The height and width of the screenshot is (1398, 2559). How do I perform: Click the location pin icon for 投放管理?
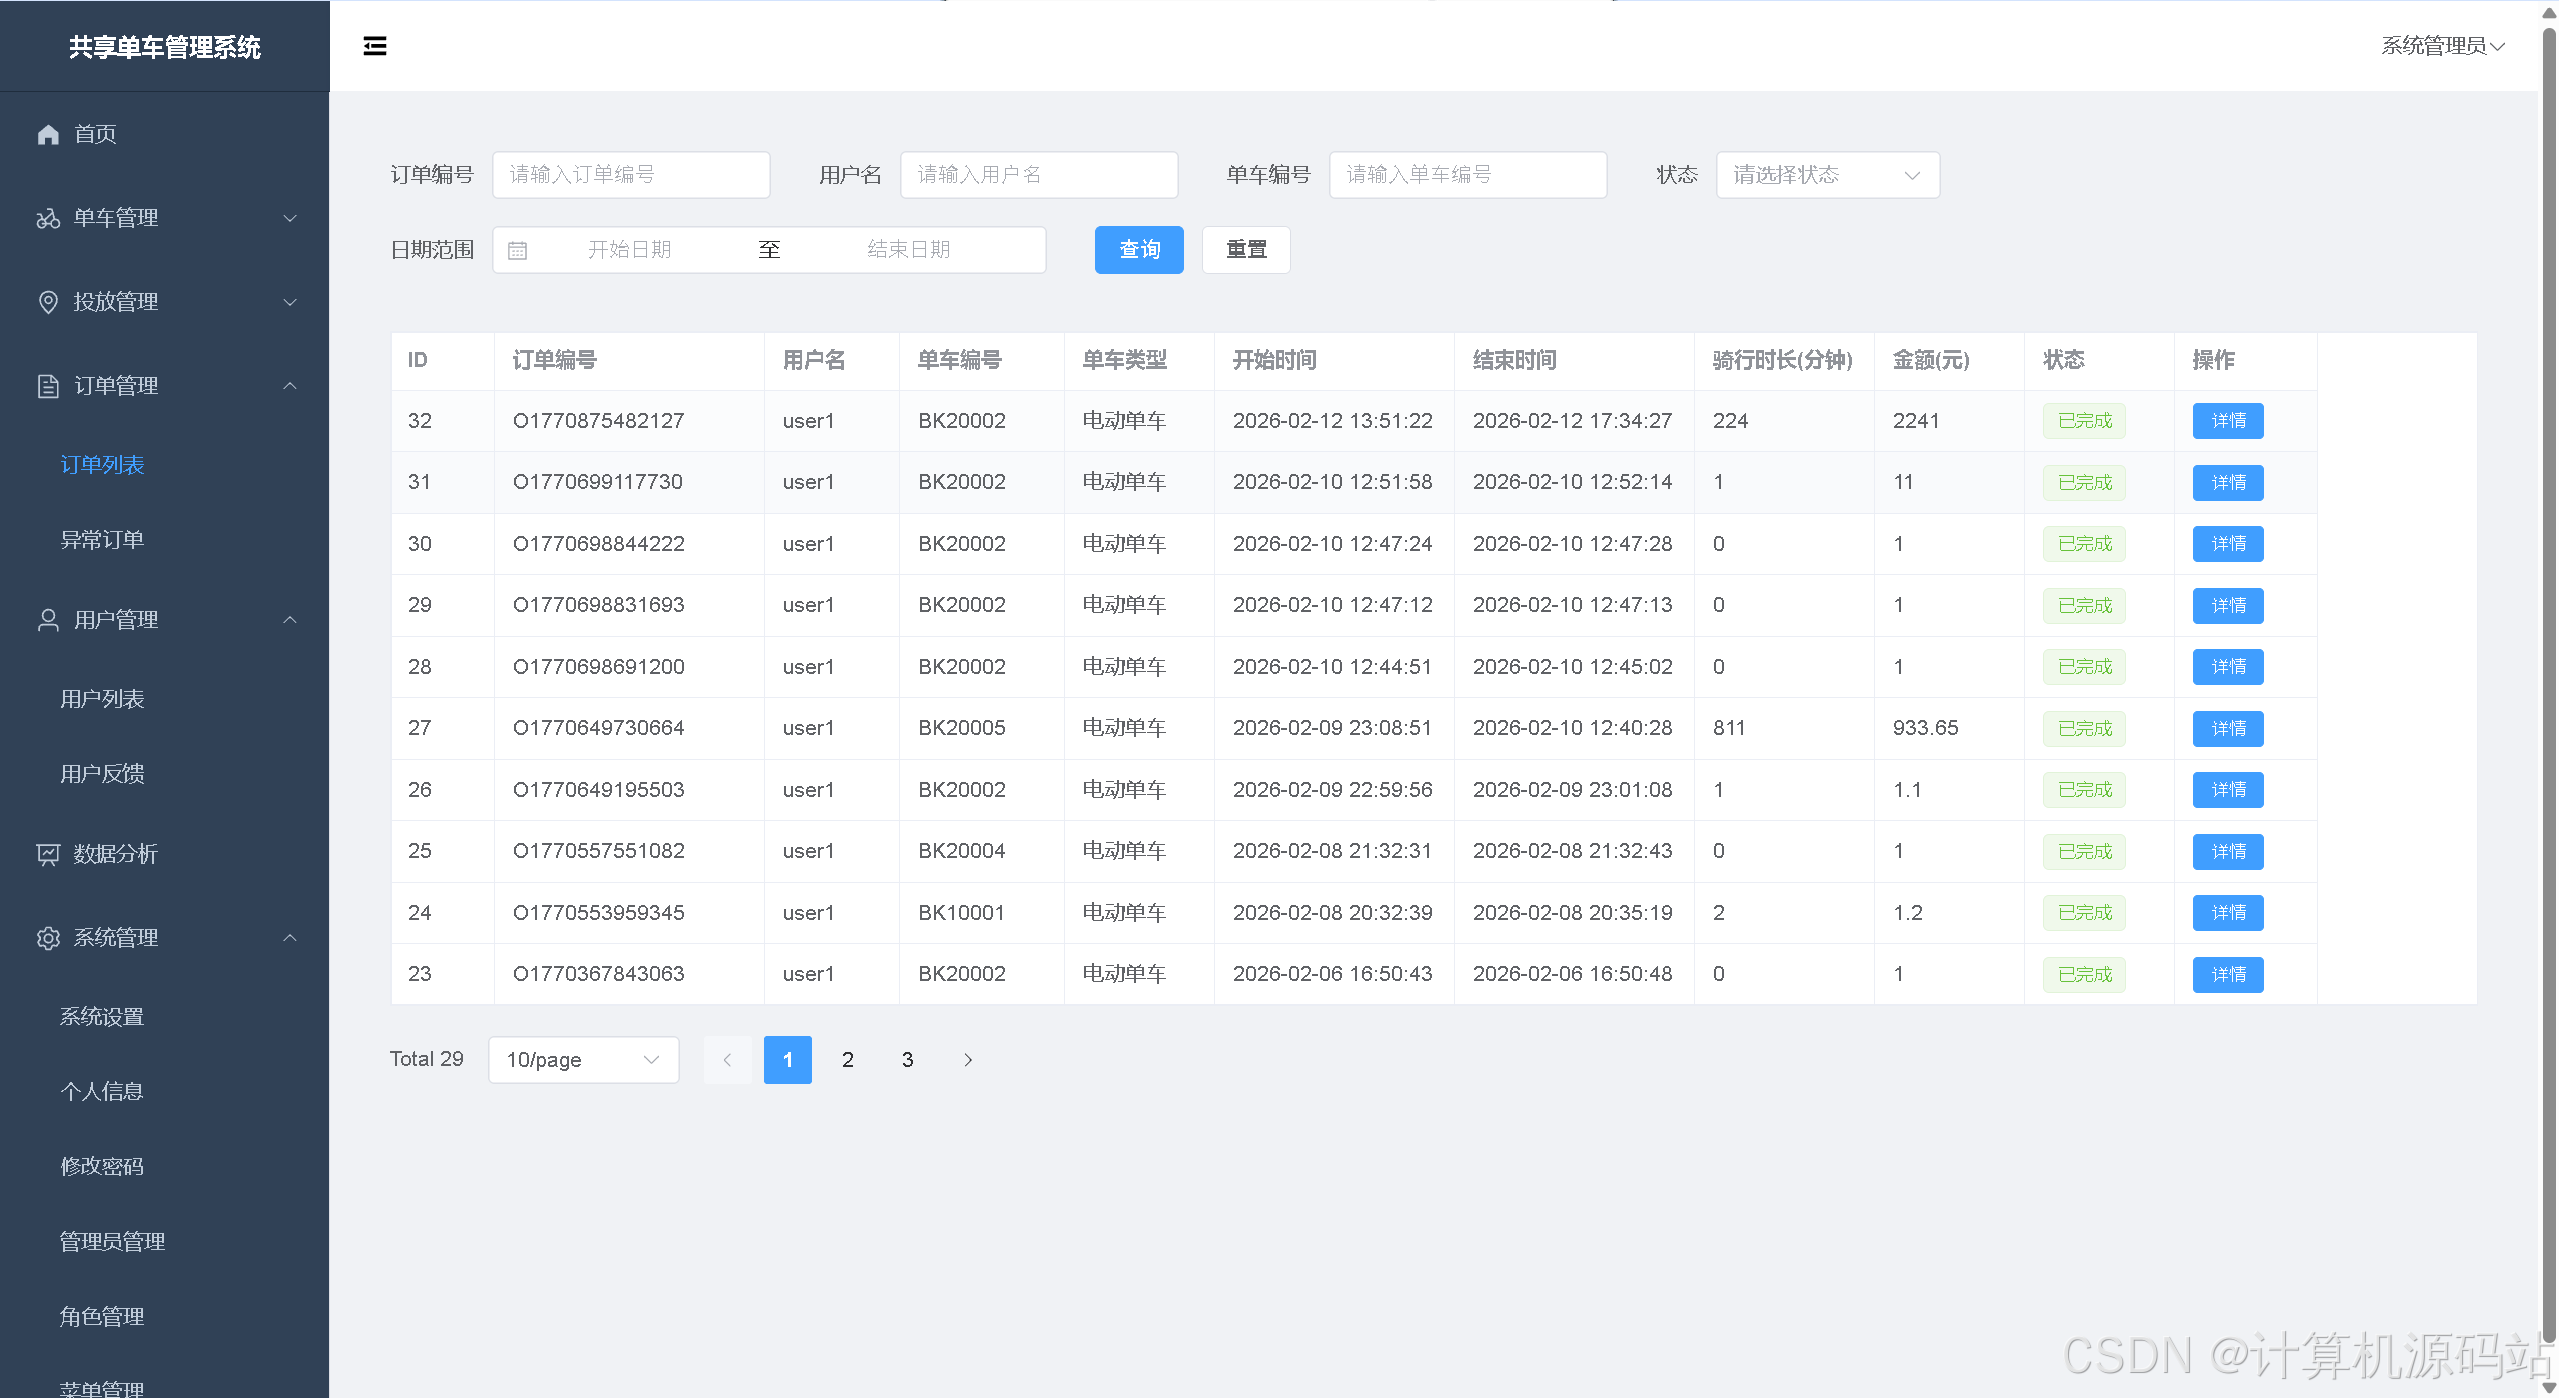click(x=48, y=302)
